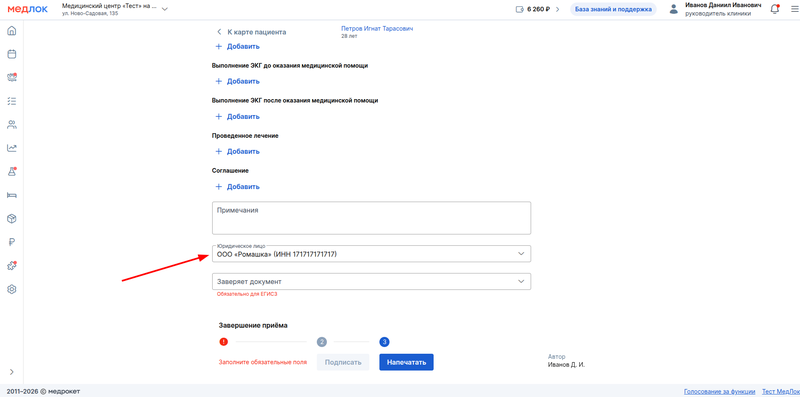Add entry under ЭКГ до оказания медицинской помощи
Image resolution: width=800 pixels, height=397 pixels.
click(238, 81)
